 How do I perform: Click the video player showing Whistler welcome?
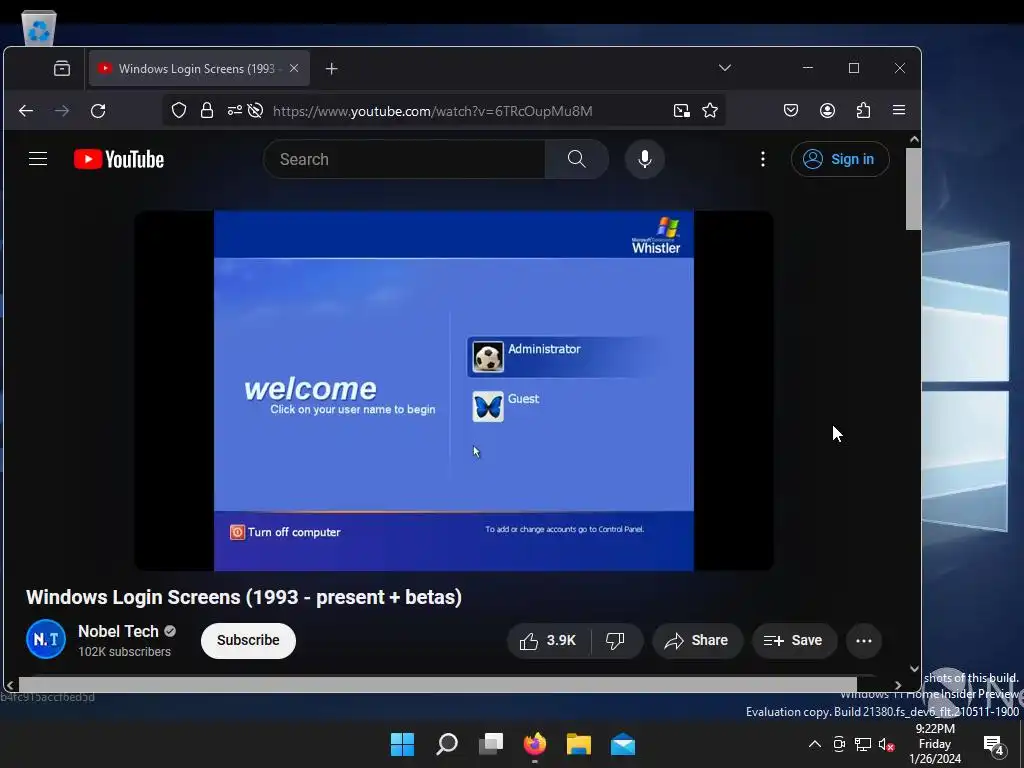(x=454, y=390)
